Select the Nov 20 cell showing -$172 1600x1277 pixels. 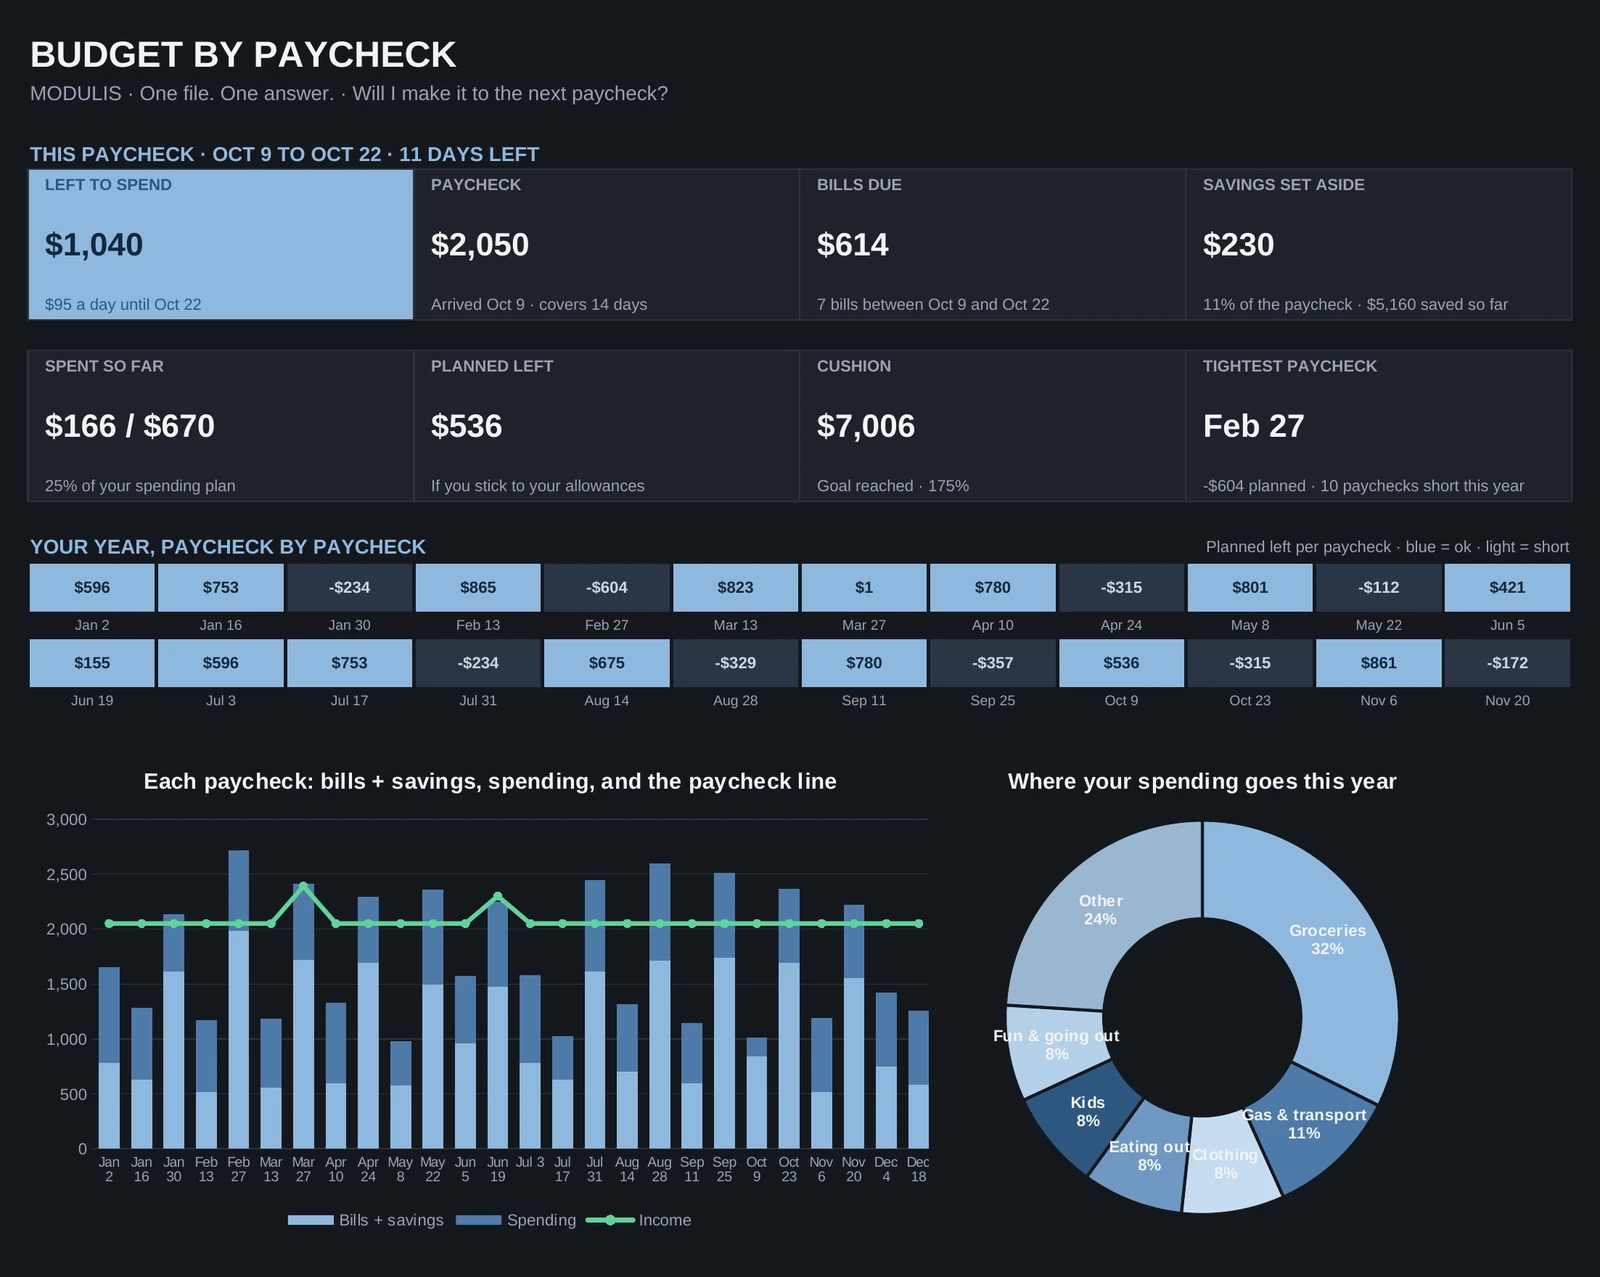(x=1507, y=663)
